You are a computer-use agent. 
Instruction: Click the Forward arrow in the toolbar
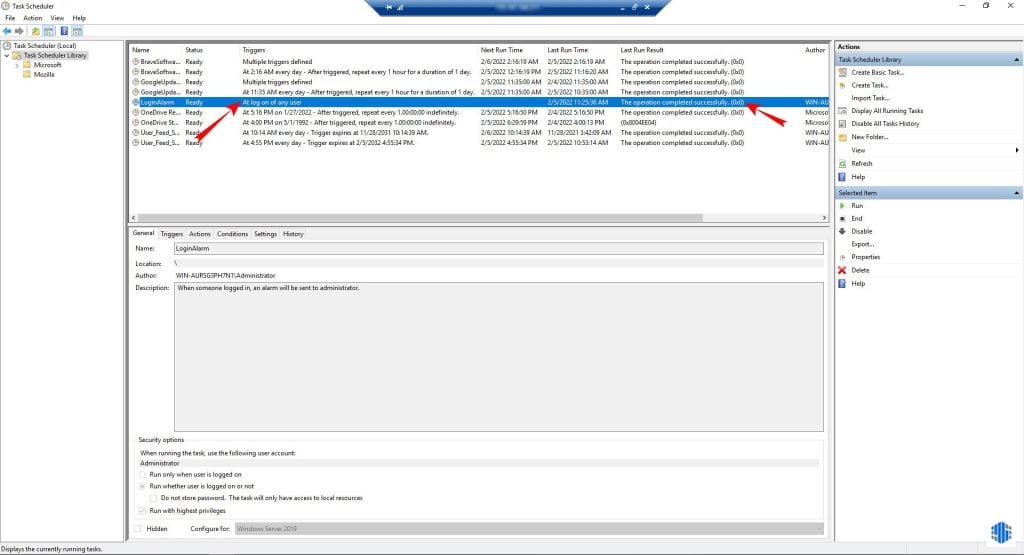click(19, 31)
